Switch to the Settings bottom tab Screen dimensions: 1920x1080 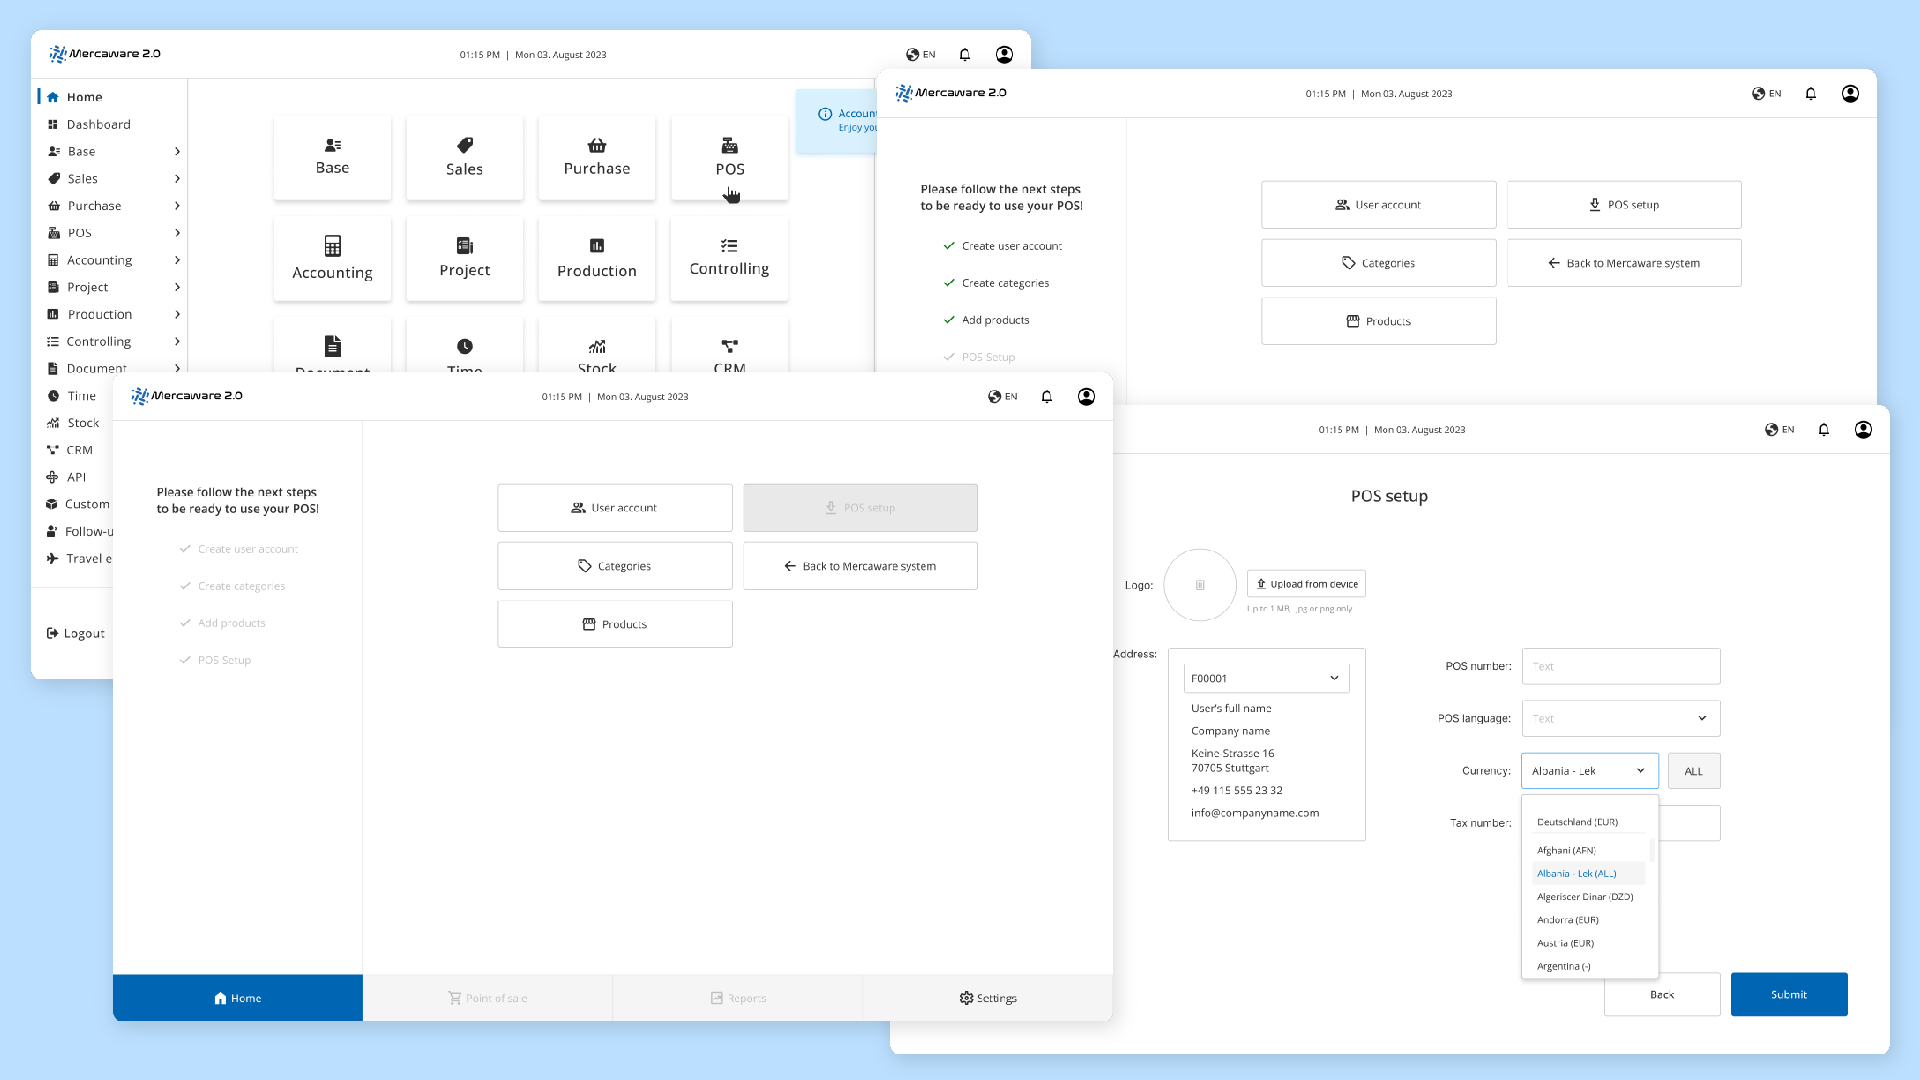(x=987, y=998)
